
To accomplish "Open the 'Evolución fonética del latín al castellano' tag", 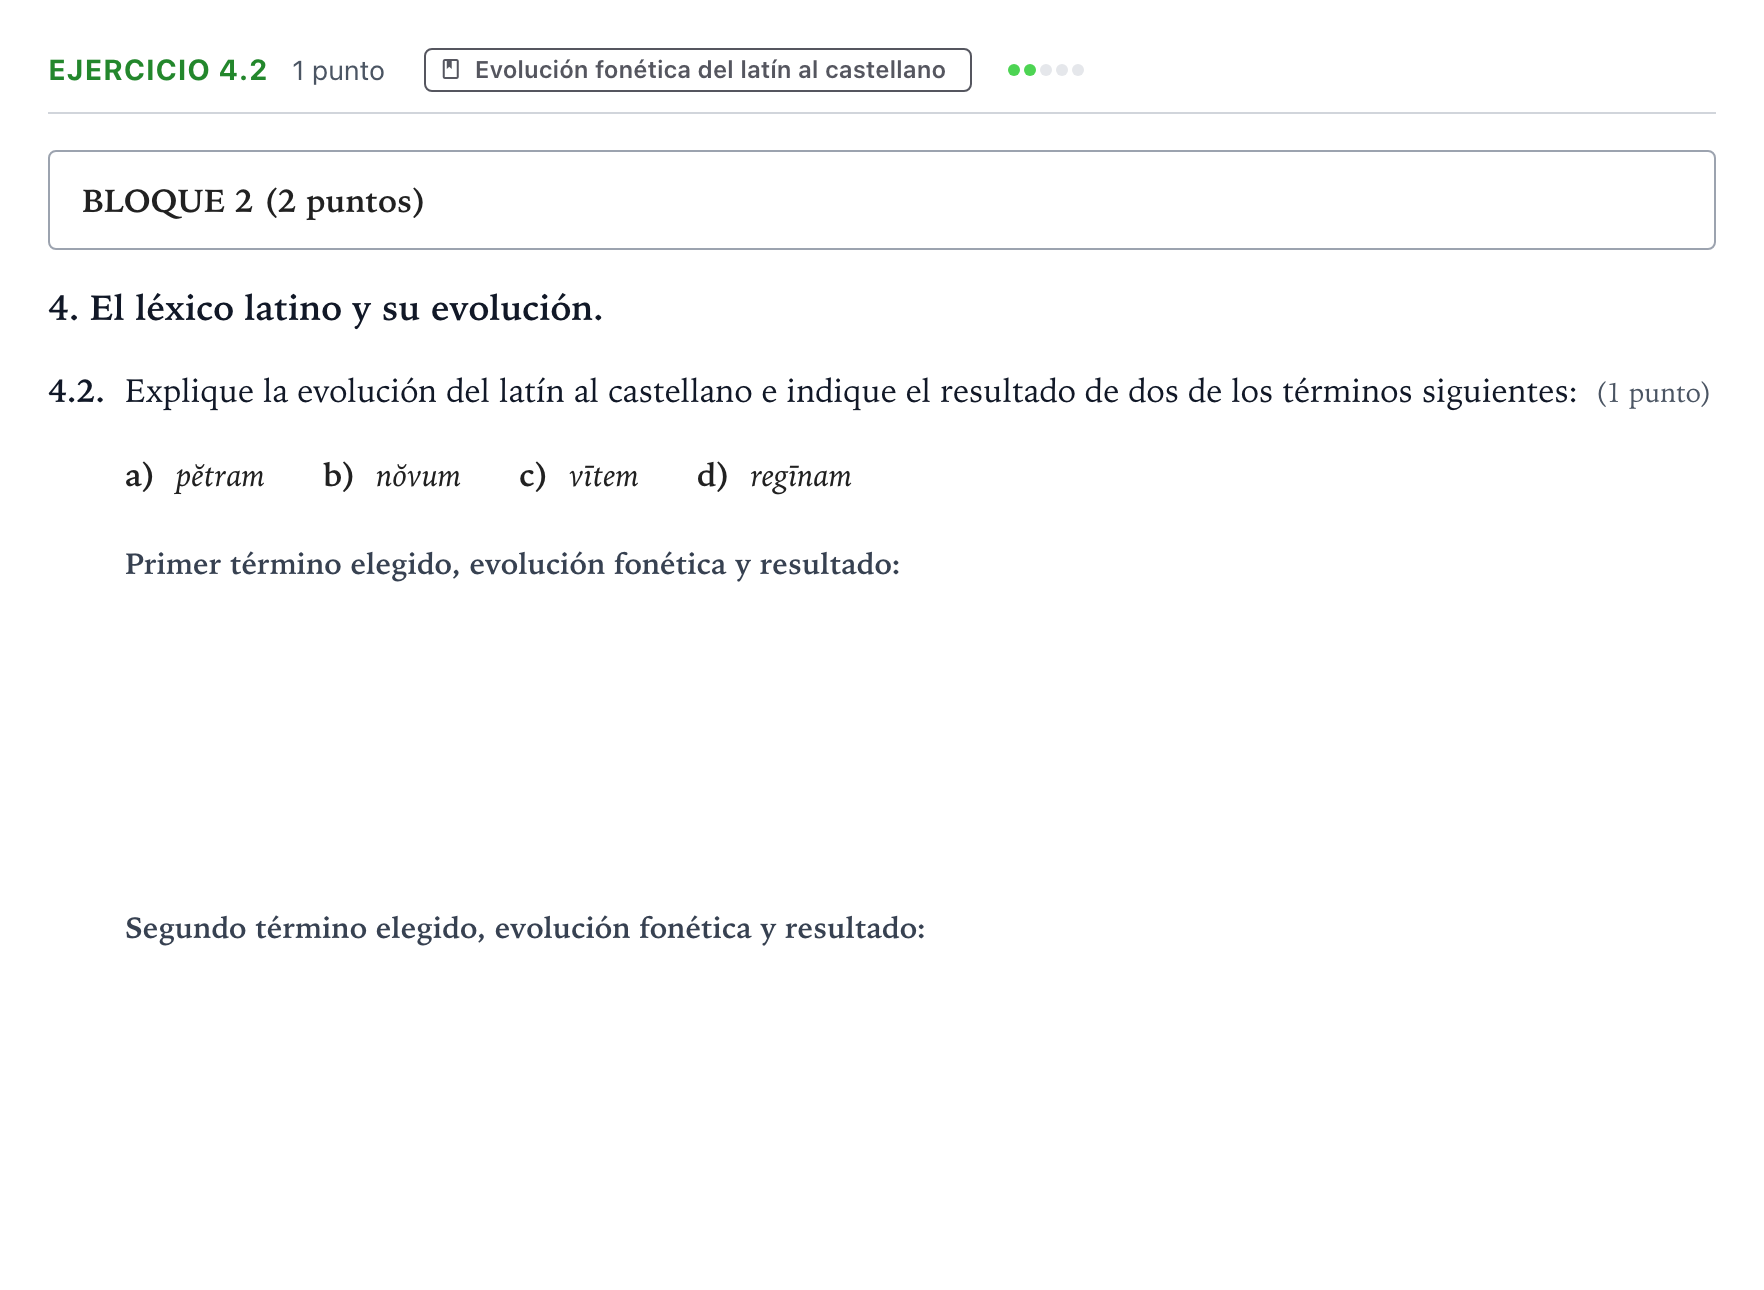I will (697, 70).
